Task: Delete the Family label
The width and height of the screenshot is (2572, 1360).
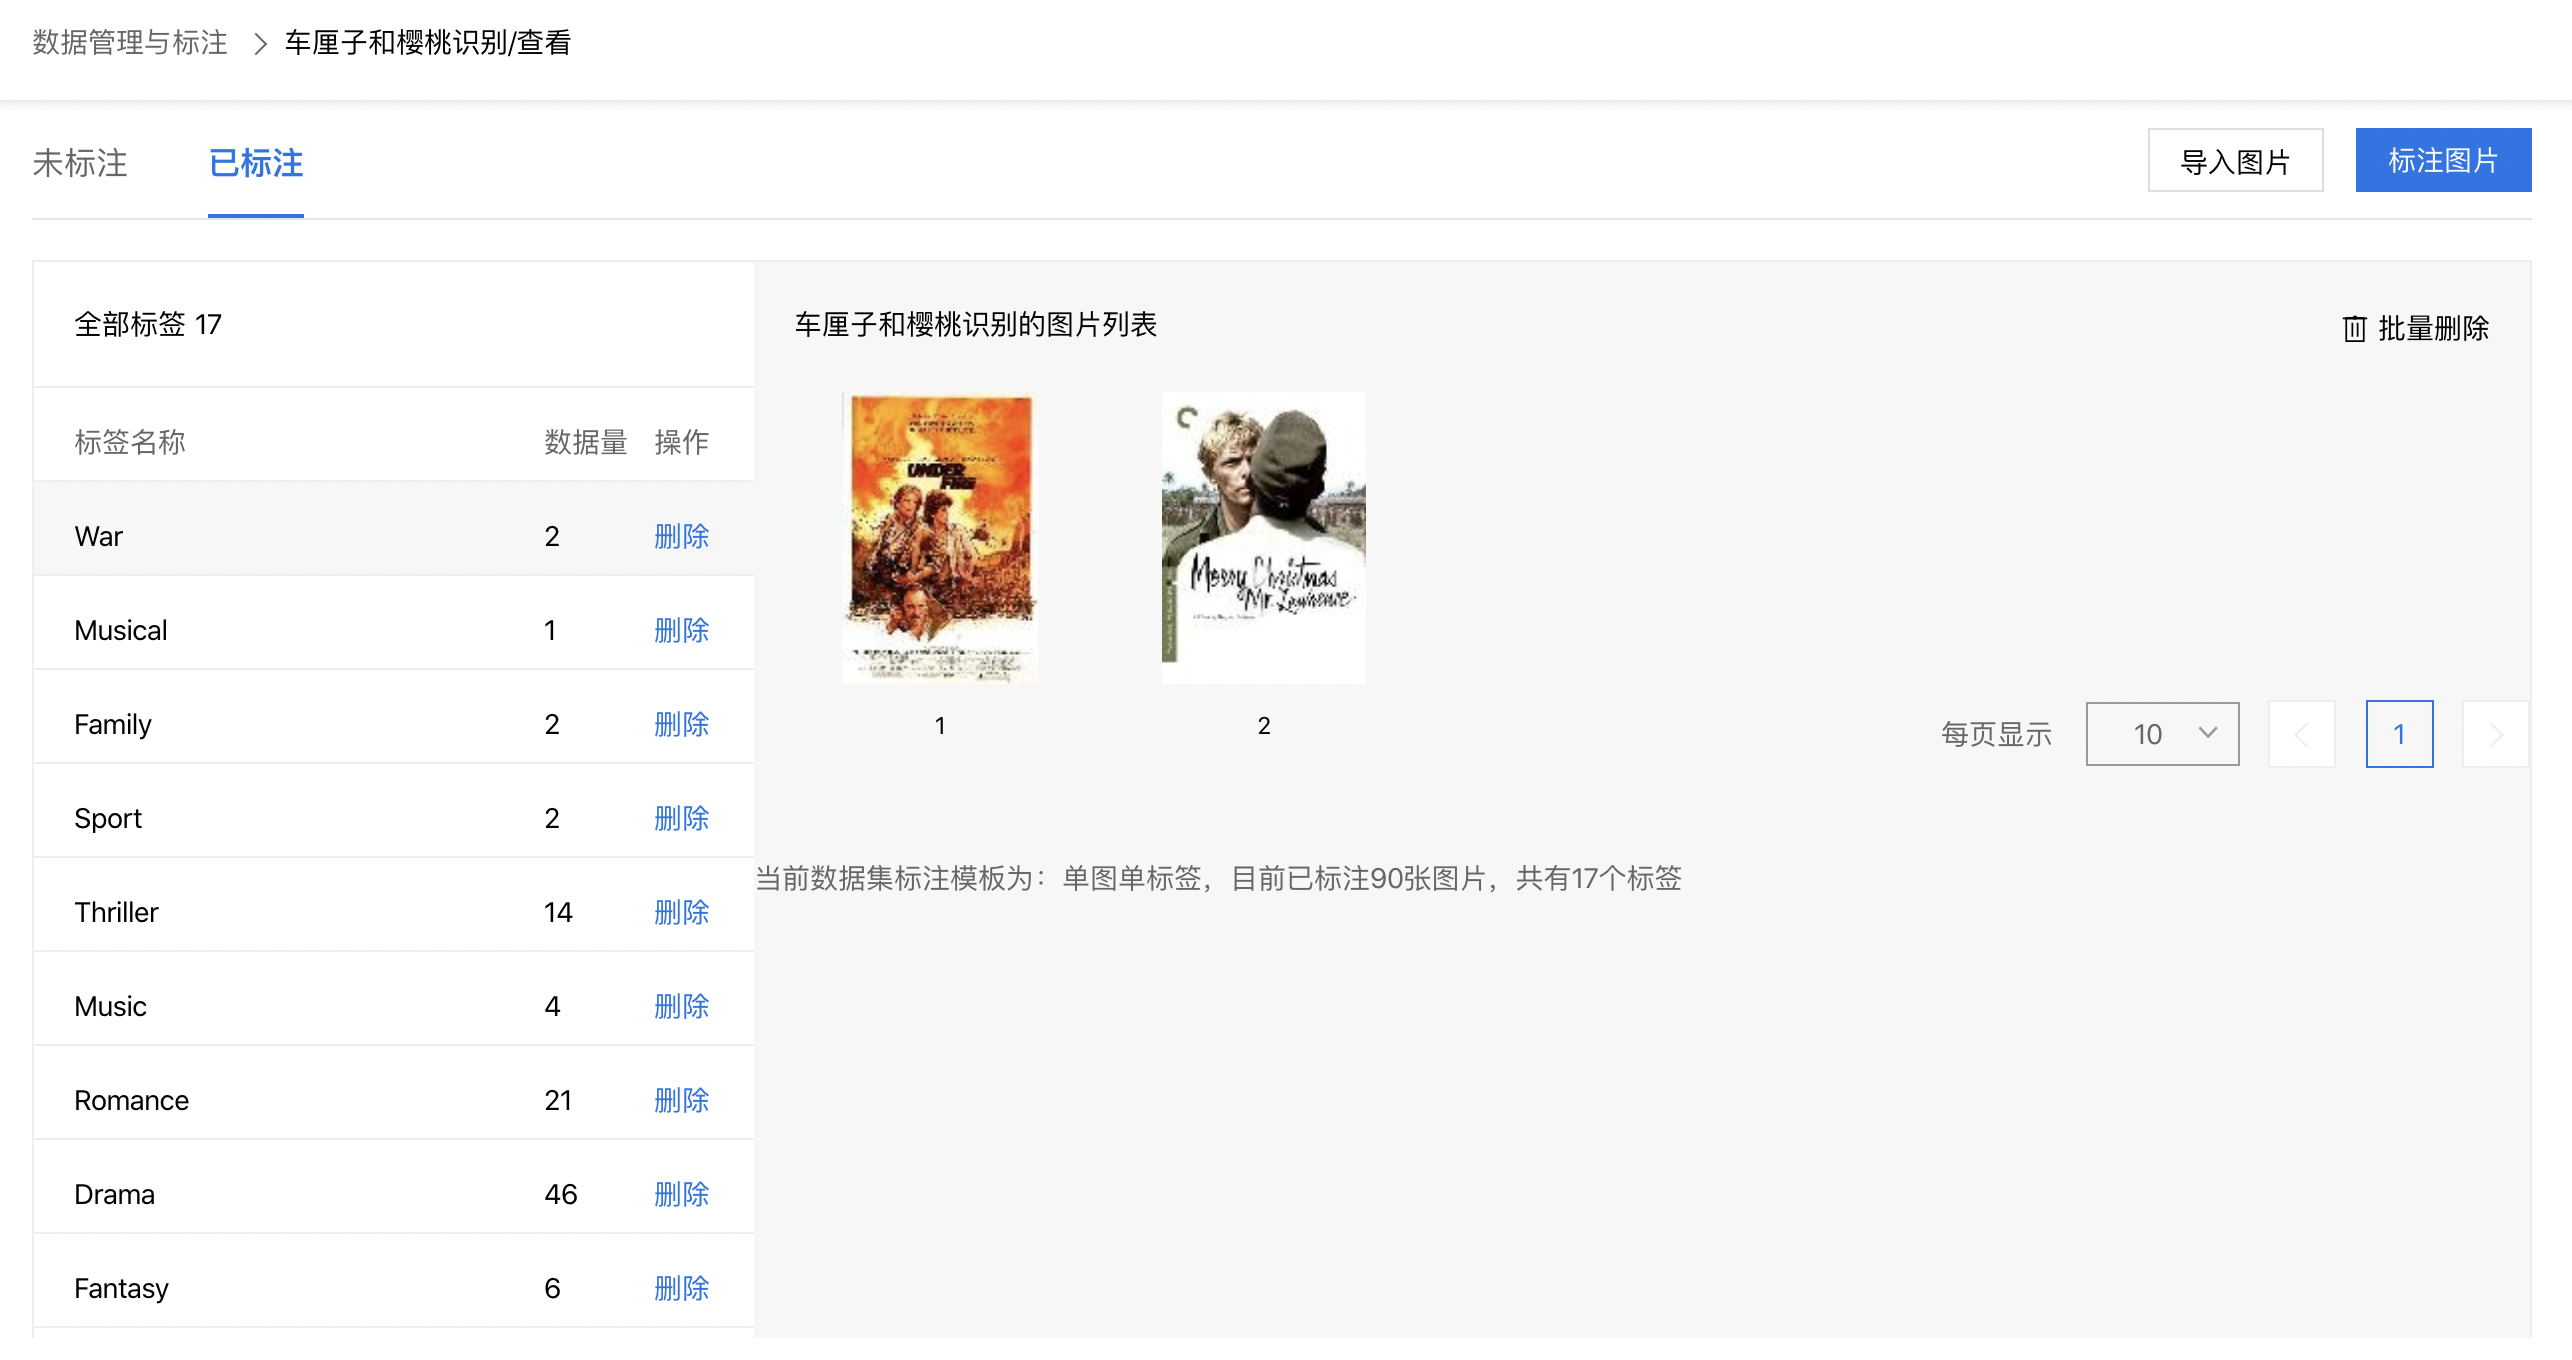Action: point(681,724)
